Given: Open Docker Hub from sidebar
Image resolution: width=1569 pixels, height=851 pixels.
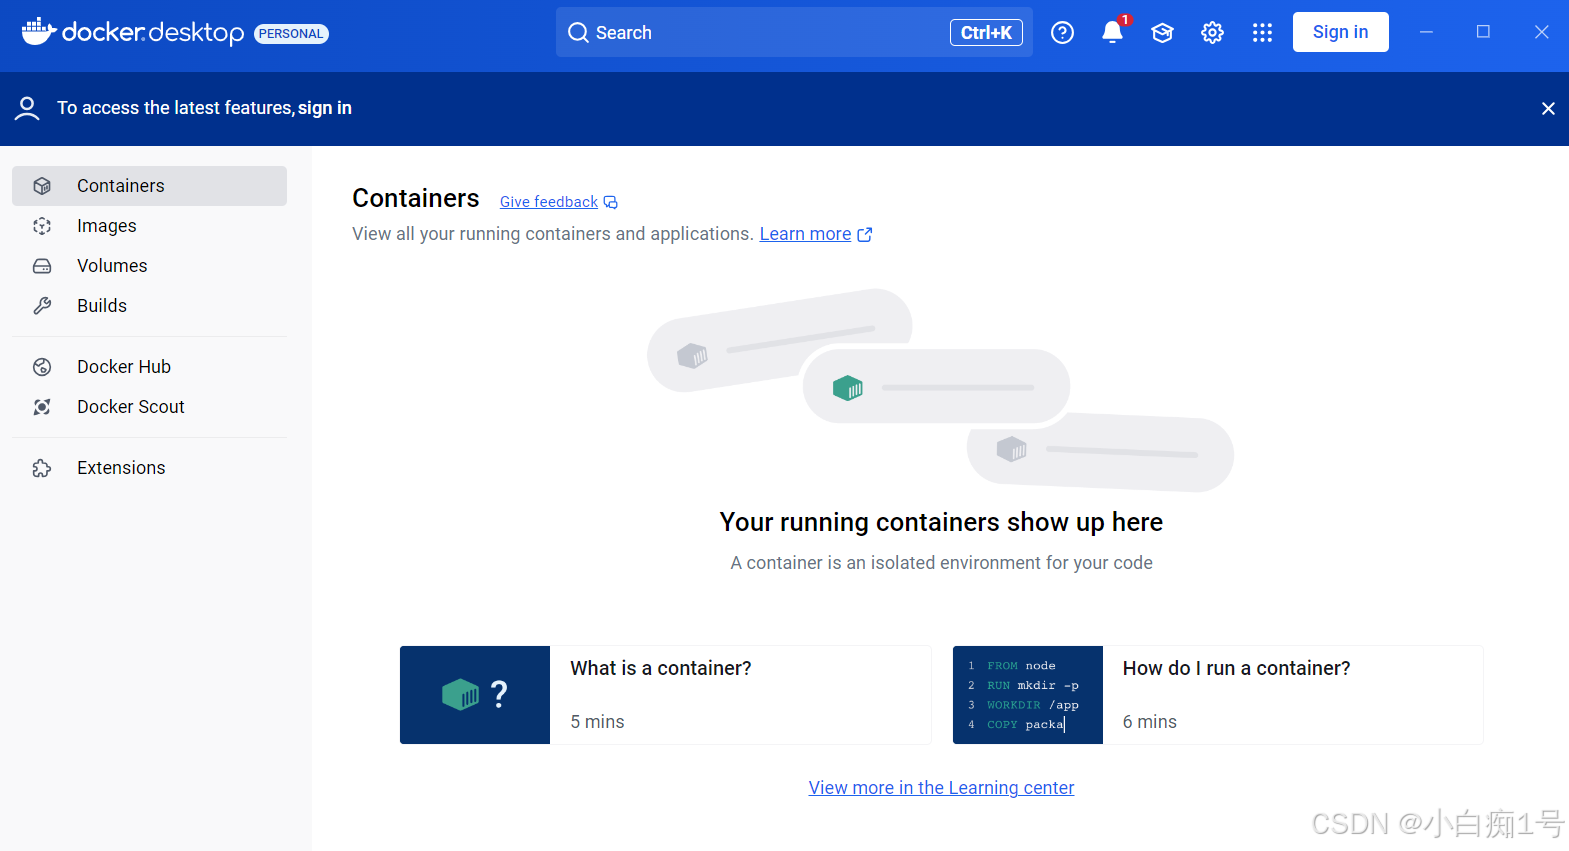Looking at the screenshot, I should coord(149,367).
